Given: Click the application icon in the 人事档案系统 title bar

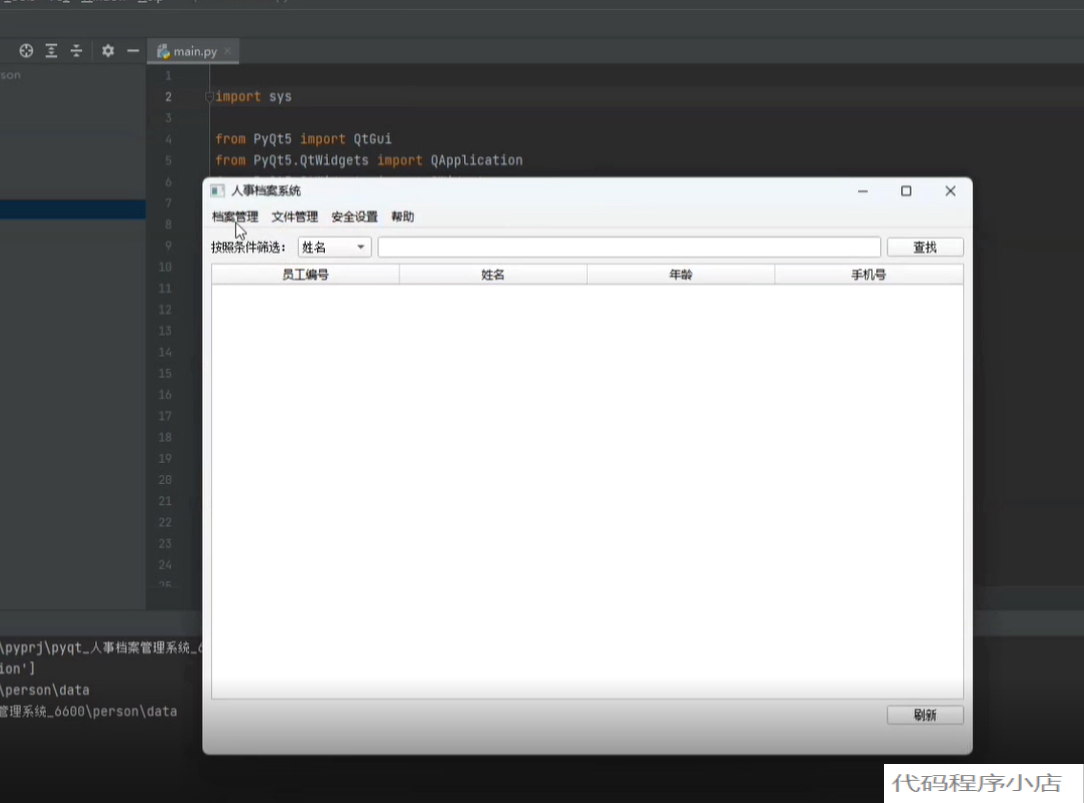Looking at the screenshot, I should click(216, 190).
